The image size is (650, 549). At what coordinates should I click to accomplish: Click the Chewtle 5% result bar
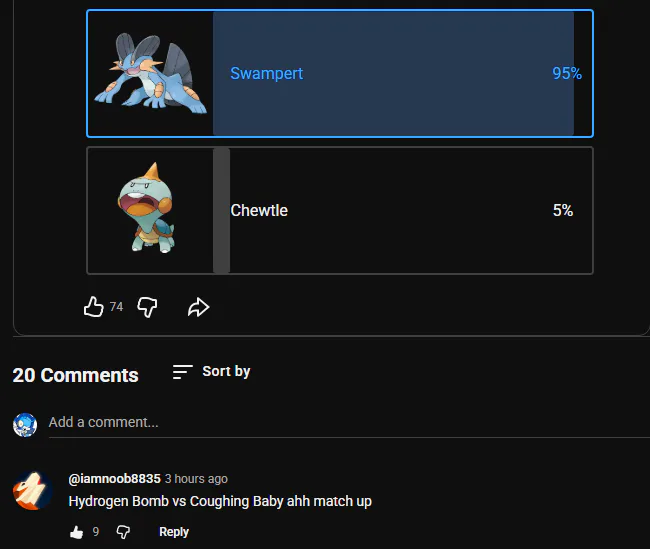click(221, 210)
